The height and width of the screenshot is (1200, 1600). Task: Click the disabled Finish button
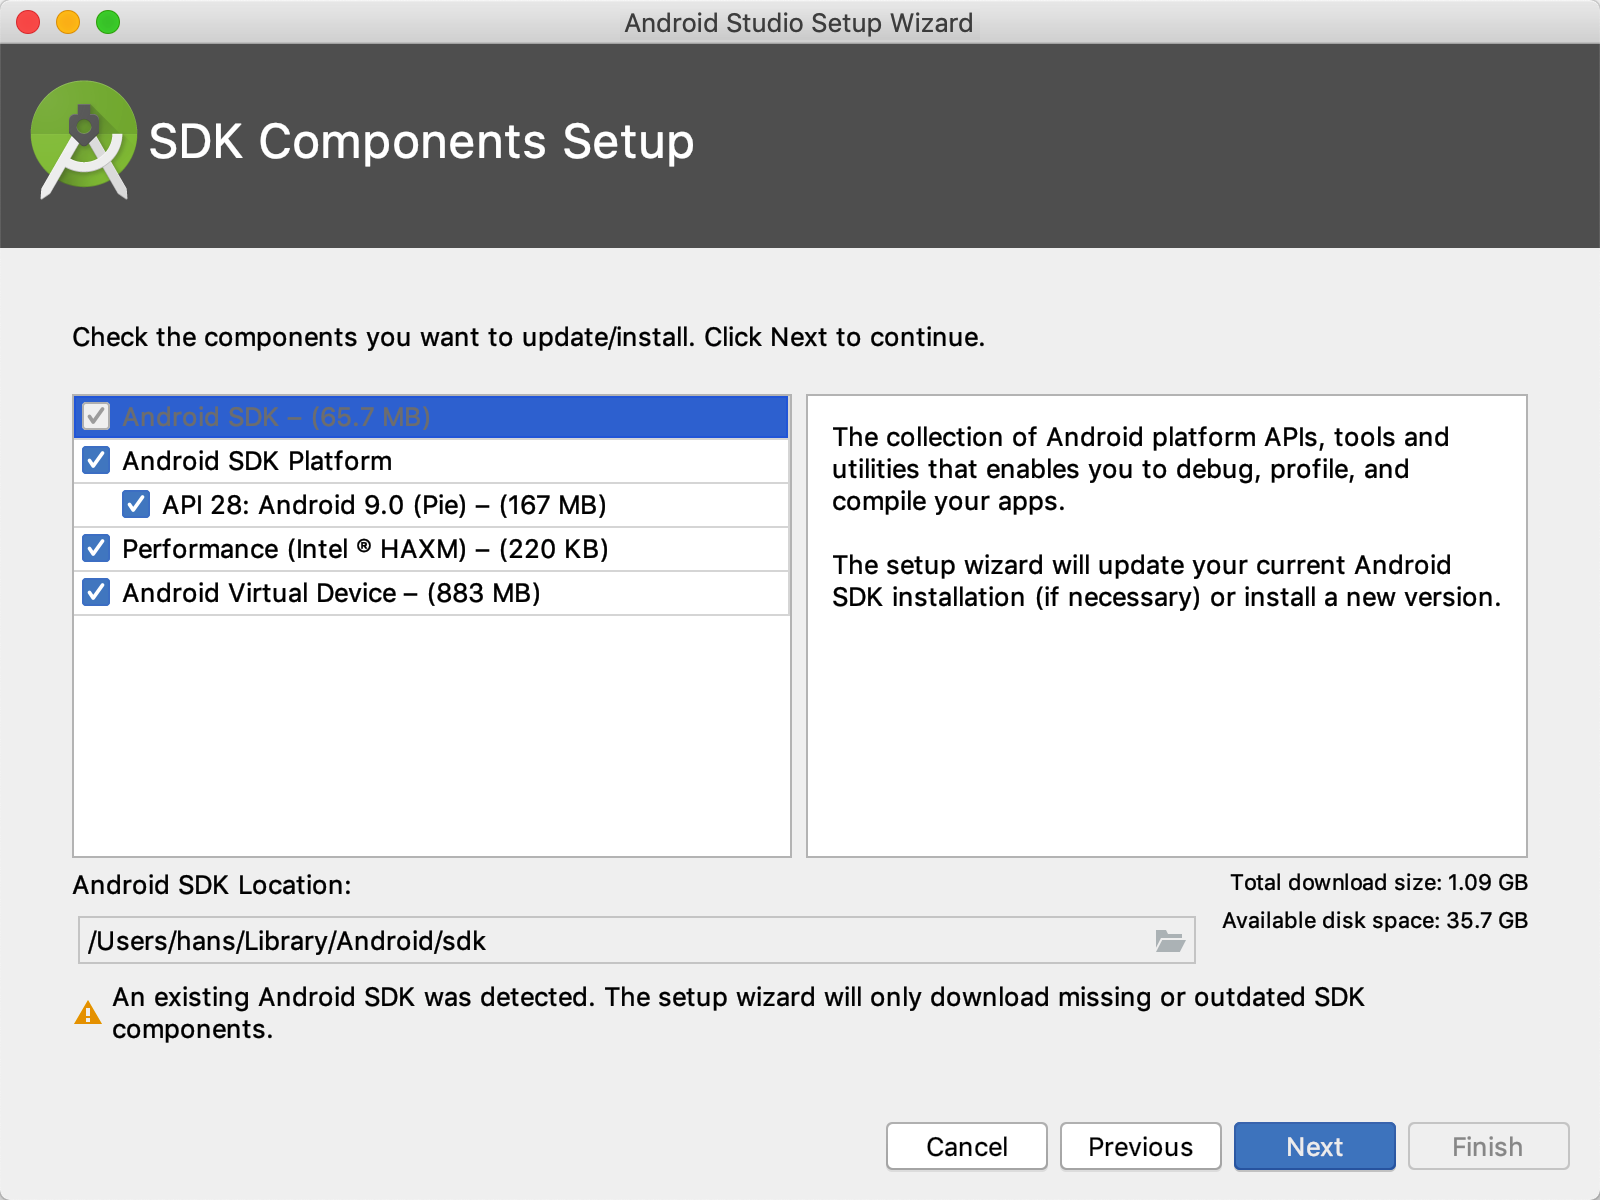click(x=1488, y=1146)
